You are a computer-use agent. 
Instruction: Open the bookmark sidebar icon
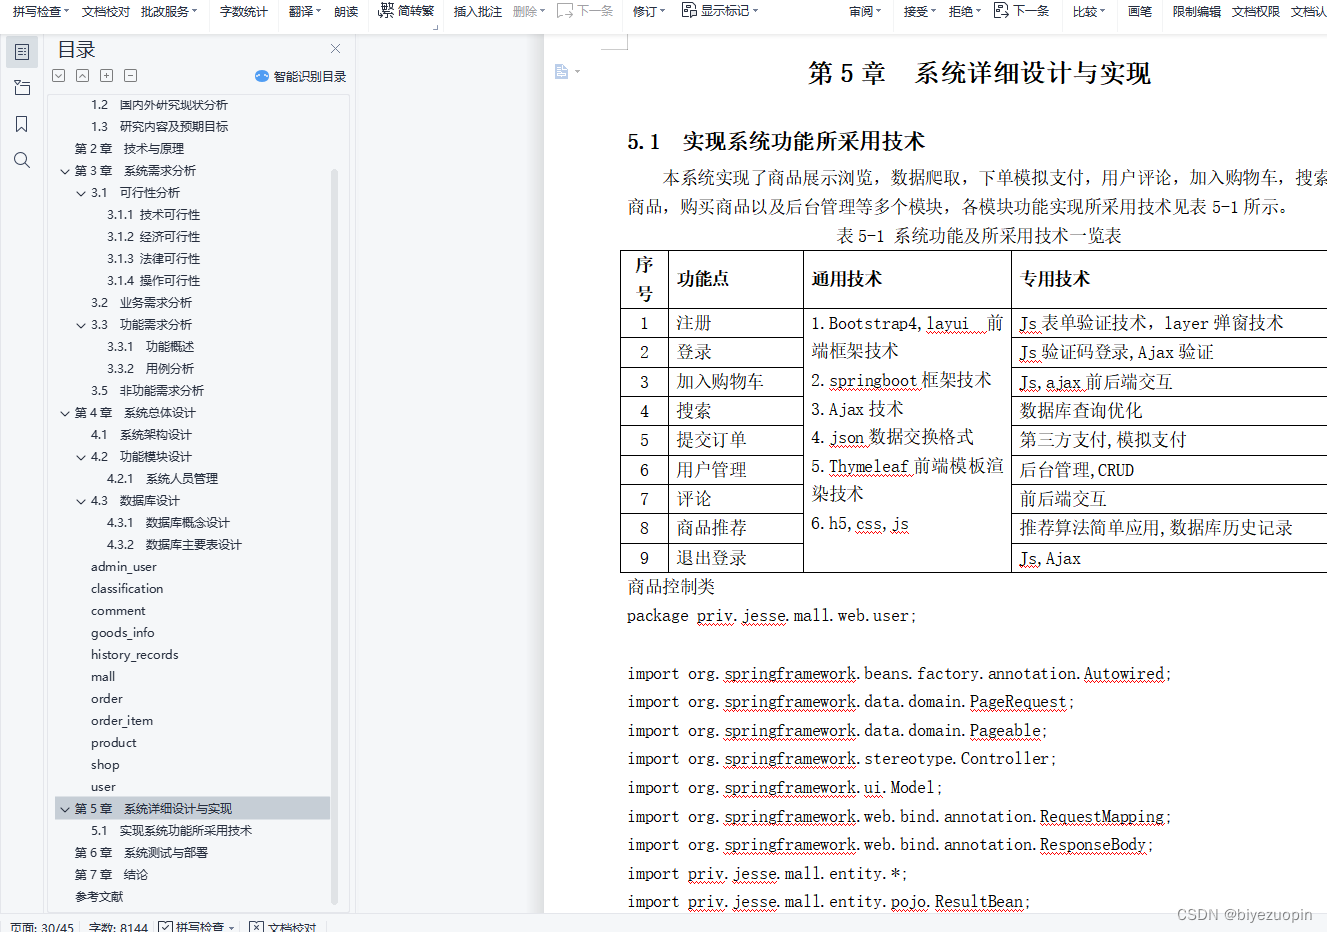click(22, 124)
